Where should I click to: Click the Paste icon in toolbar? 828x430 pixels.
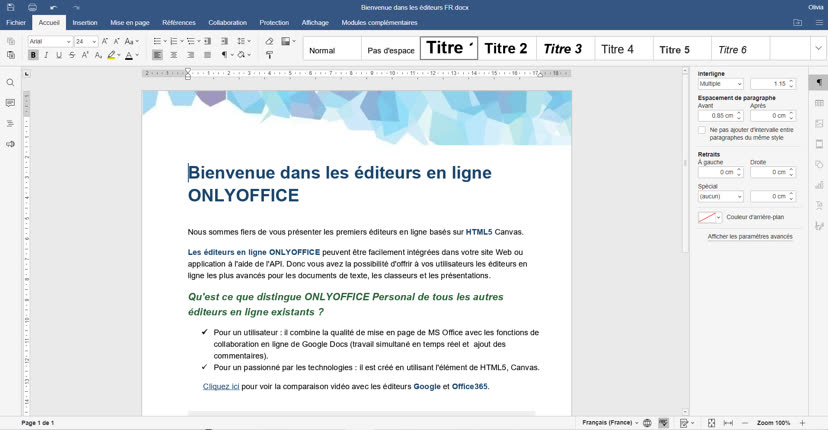point(11,54)
